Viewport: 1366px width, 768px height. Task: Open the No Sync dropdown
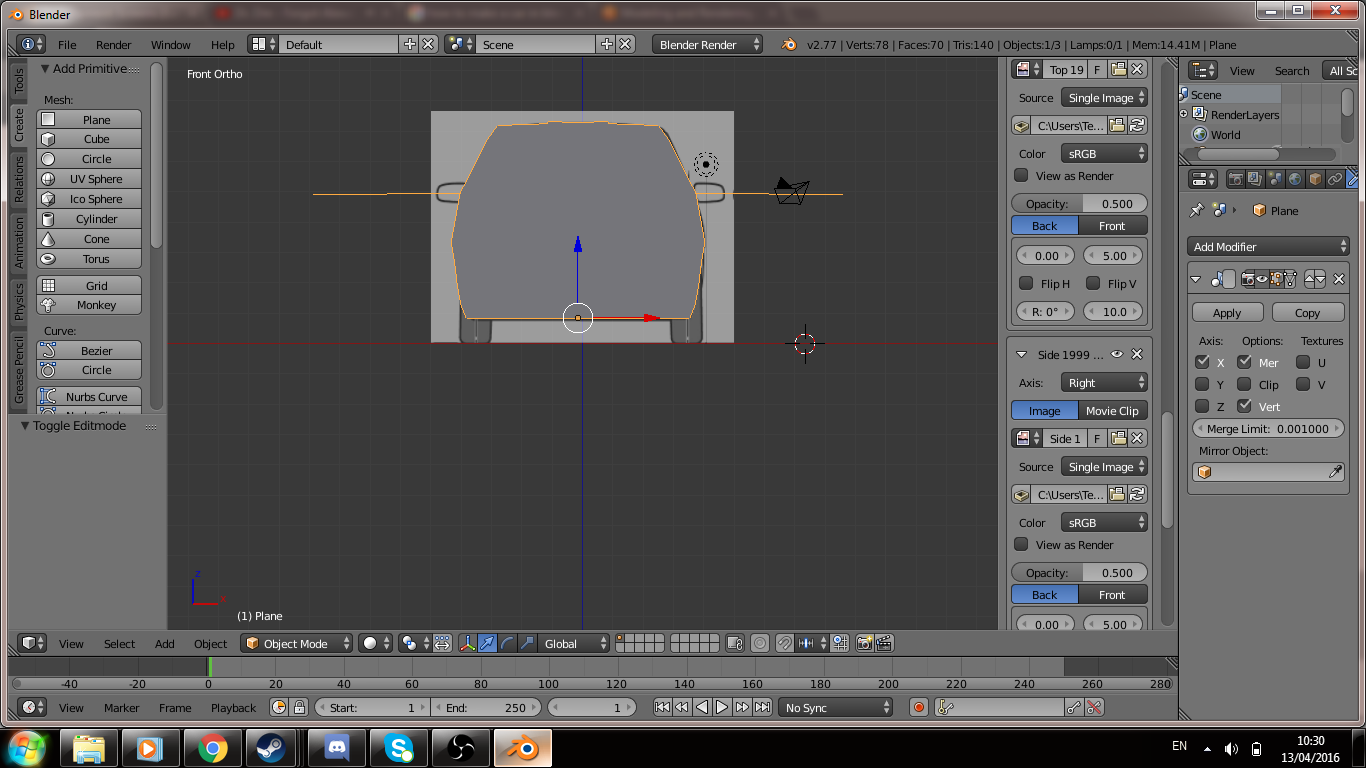[x=836, y=708]
